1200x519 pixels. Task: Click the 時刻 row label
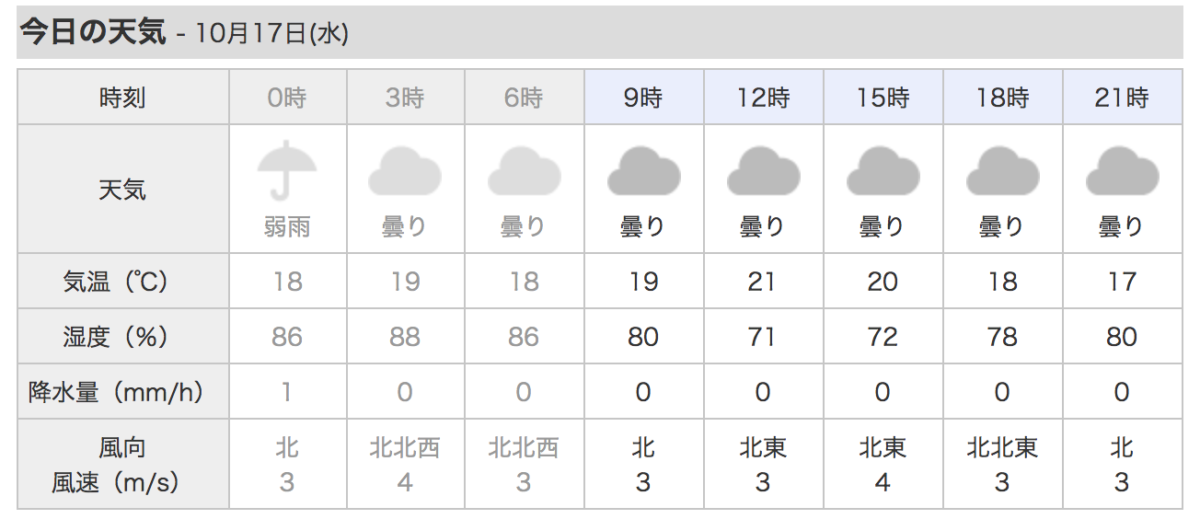click(x=122, y=97)
